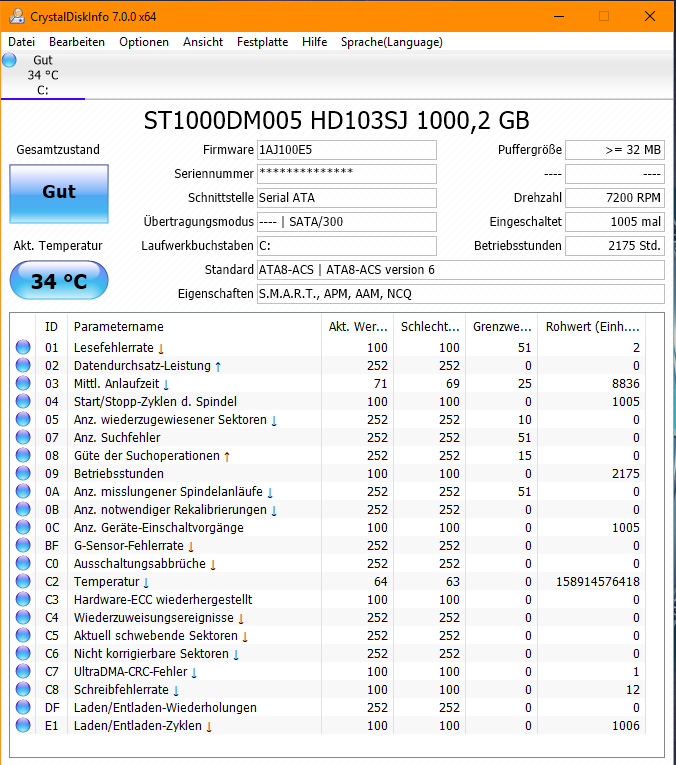Click status orb for Geräte-Einschaltvorgänge row
Viewport: 676px width, 765px height.
[x=23, y=527]
